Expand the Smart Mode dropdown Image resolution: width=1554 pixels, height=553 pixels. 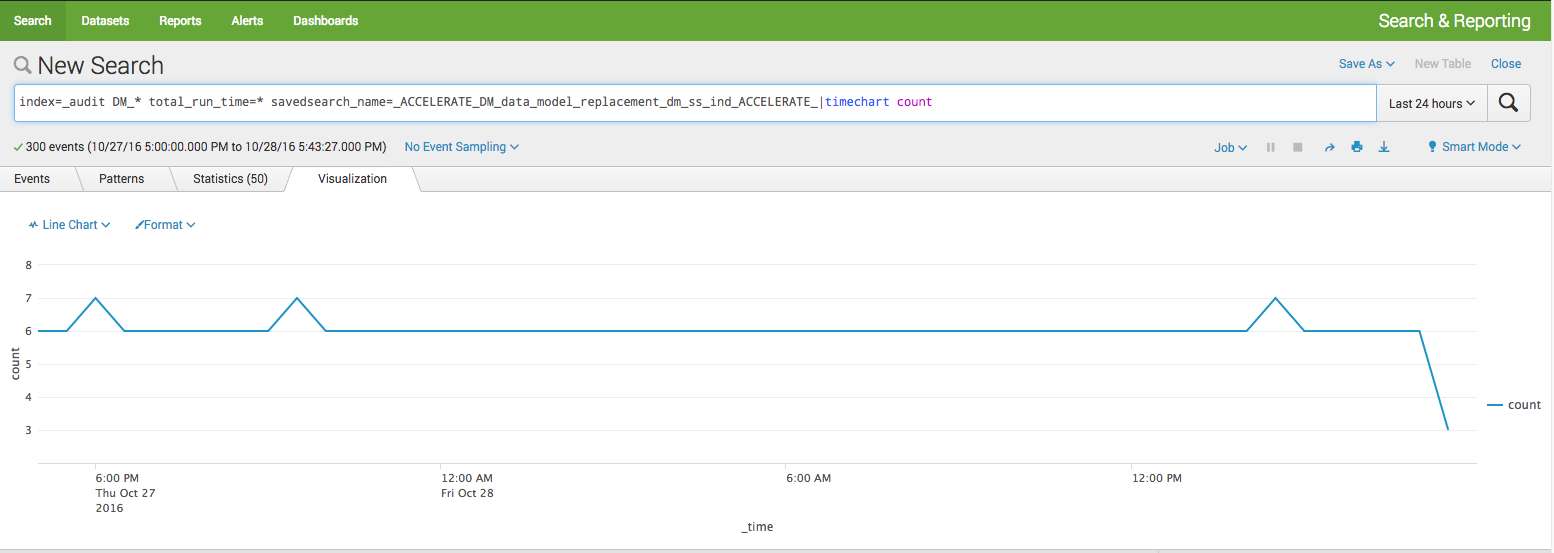(x=1474, y=147)
